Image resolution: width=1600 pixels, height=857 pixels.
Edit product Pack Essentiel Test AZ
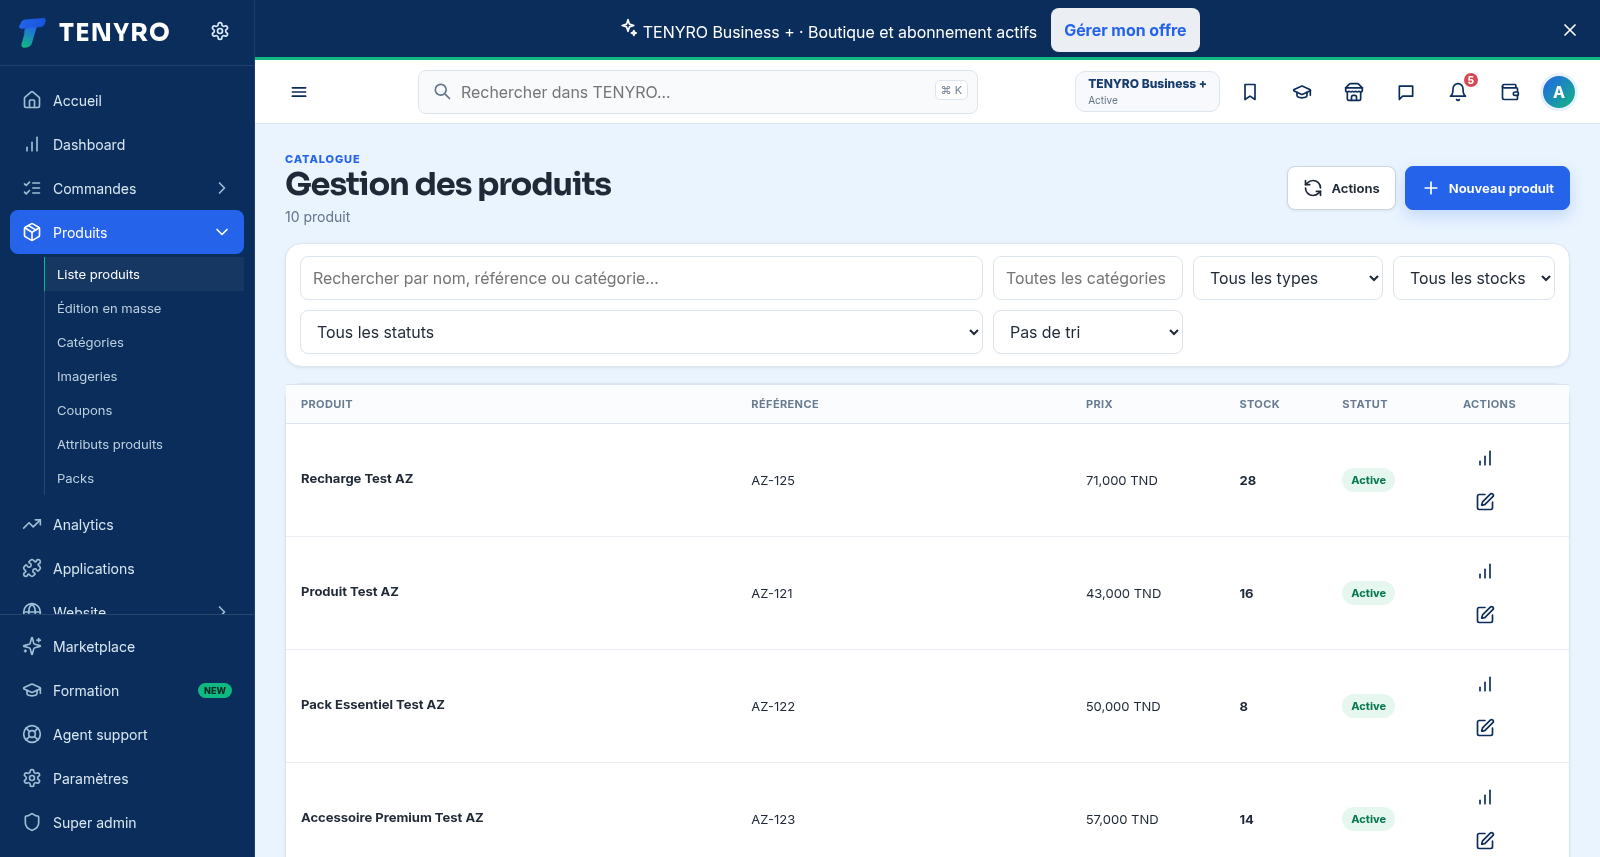[x=1485, y=727]
